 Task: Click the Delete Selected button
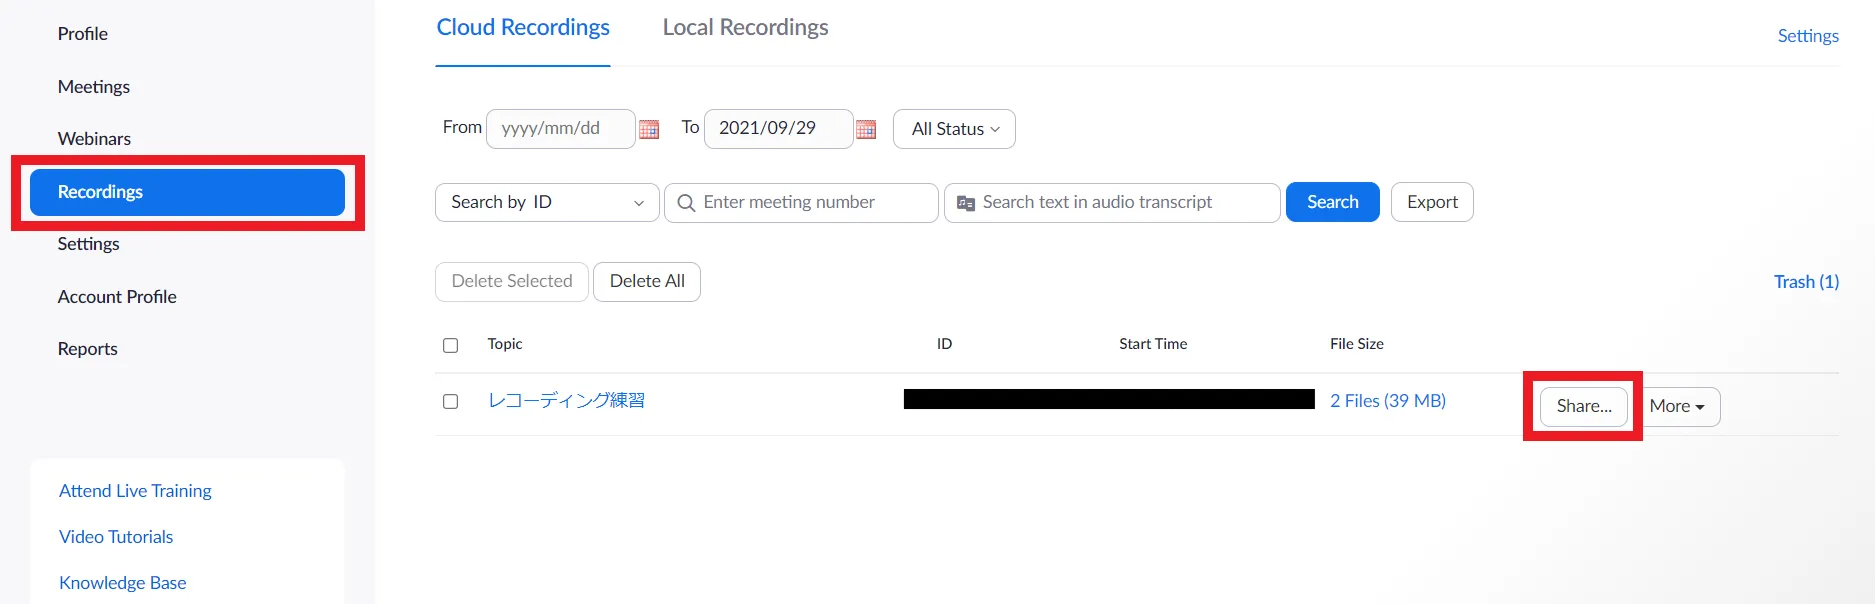512,282
